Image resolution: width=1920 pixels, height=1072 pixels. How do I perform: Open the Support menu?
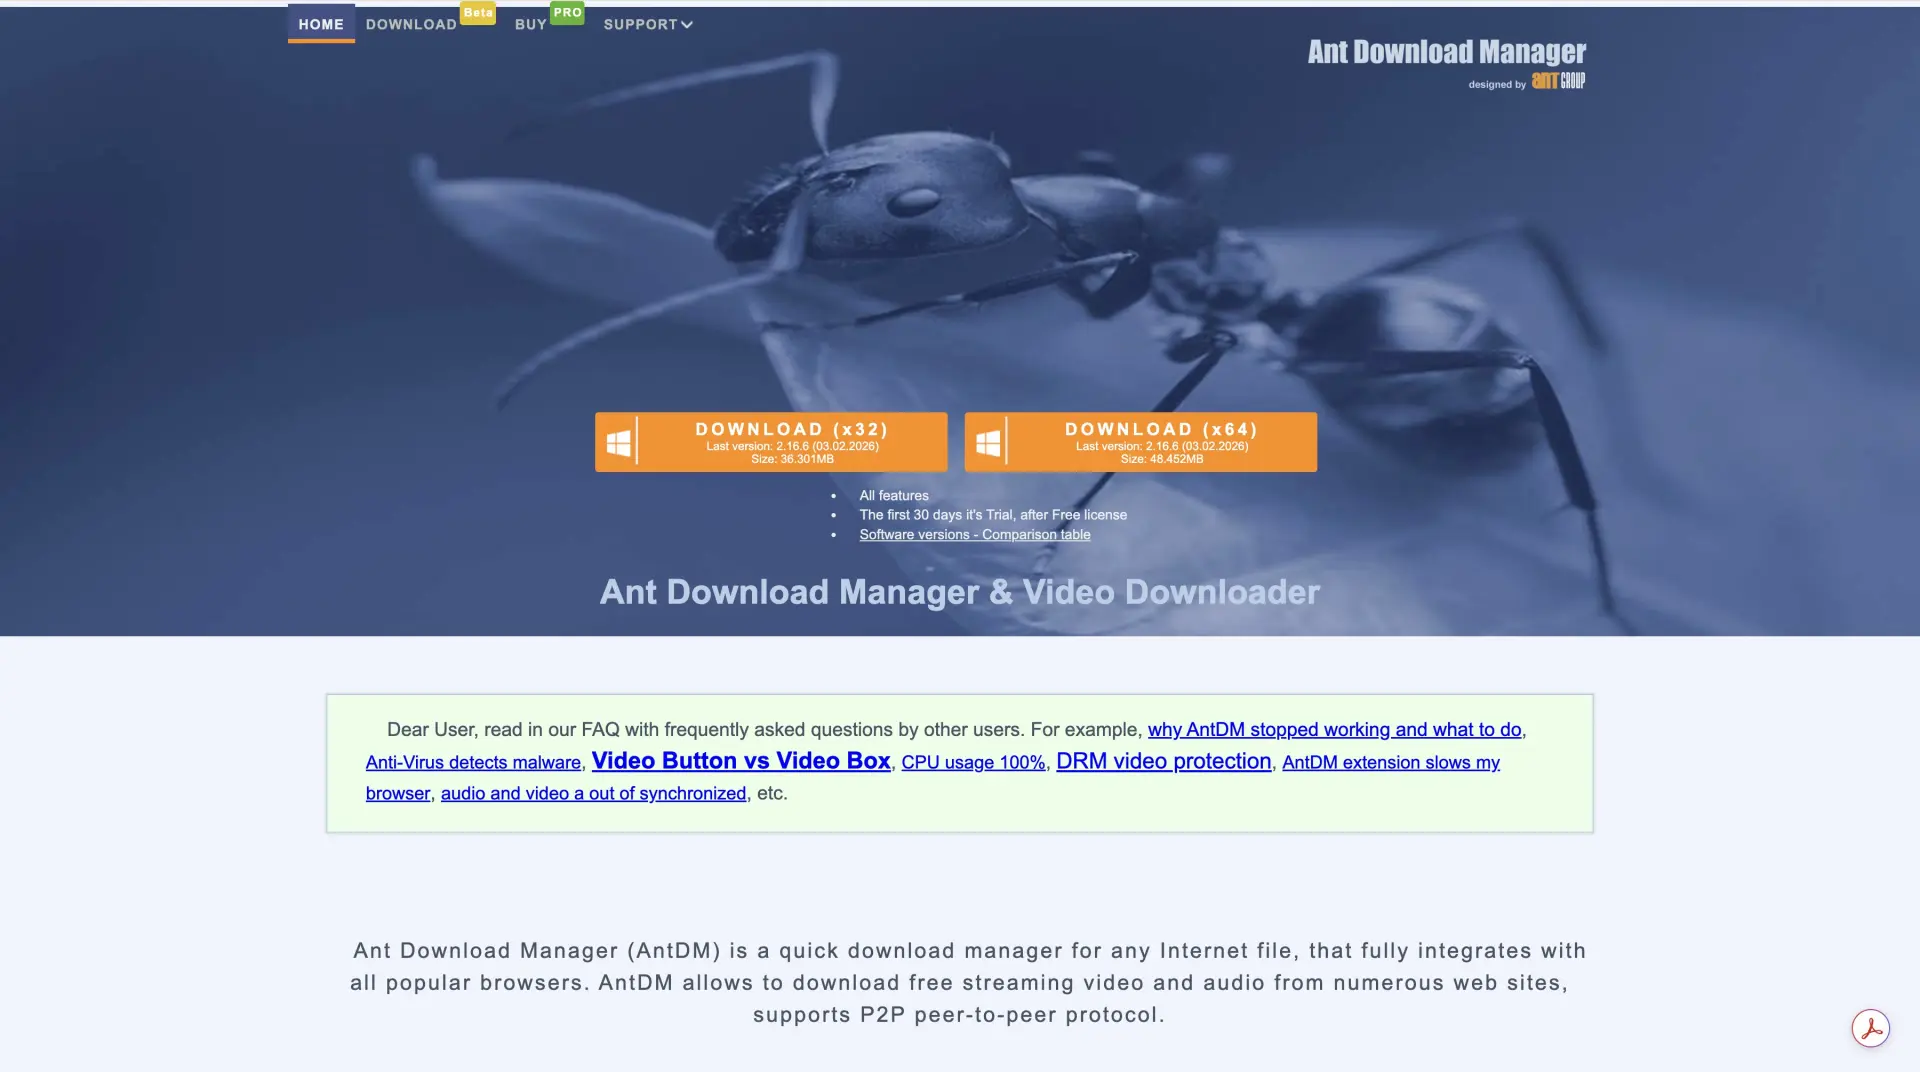coord(647,24)
